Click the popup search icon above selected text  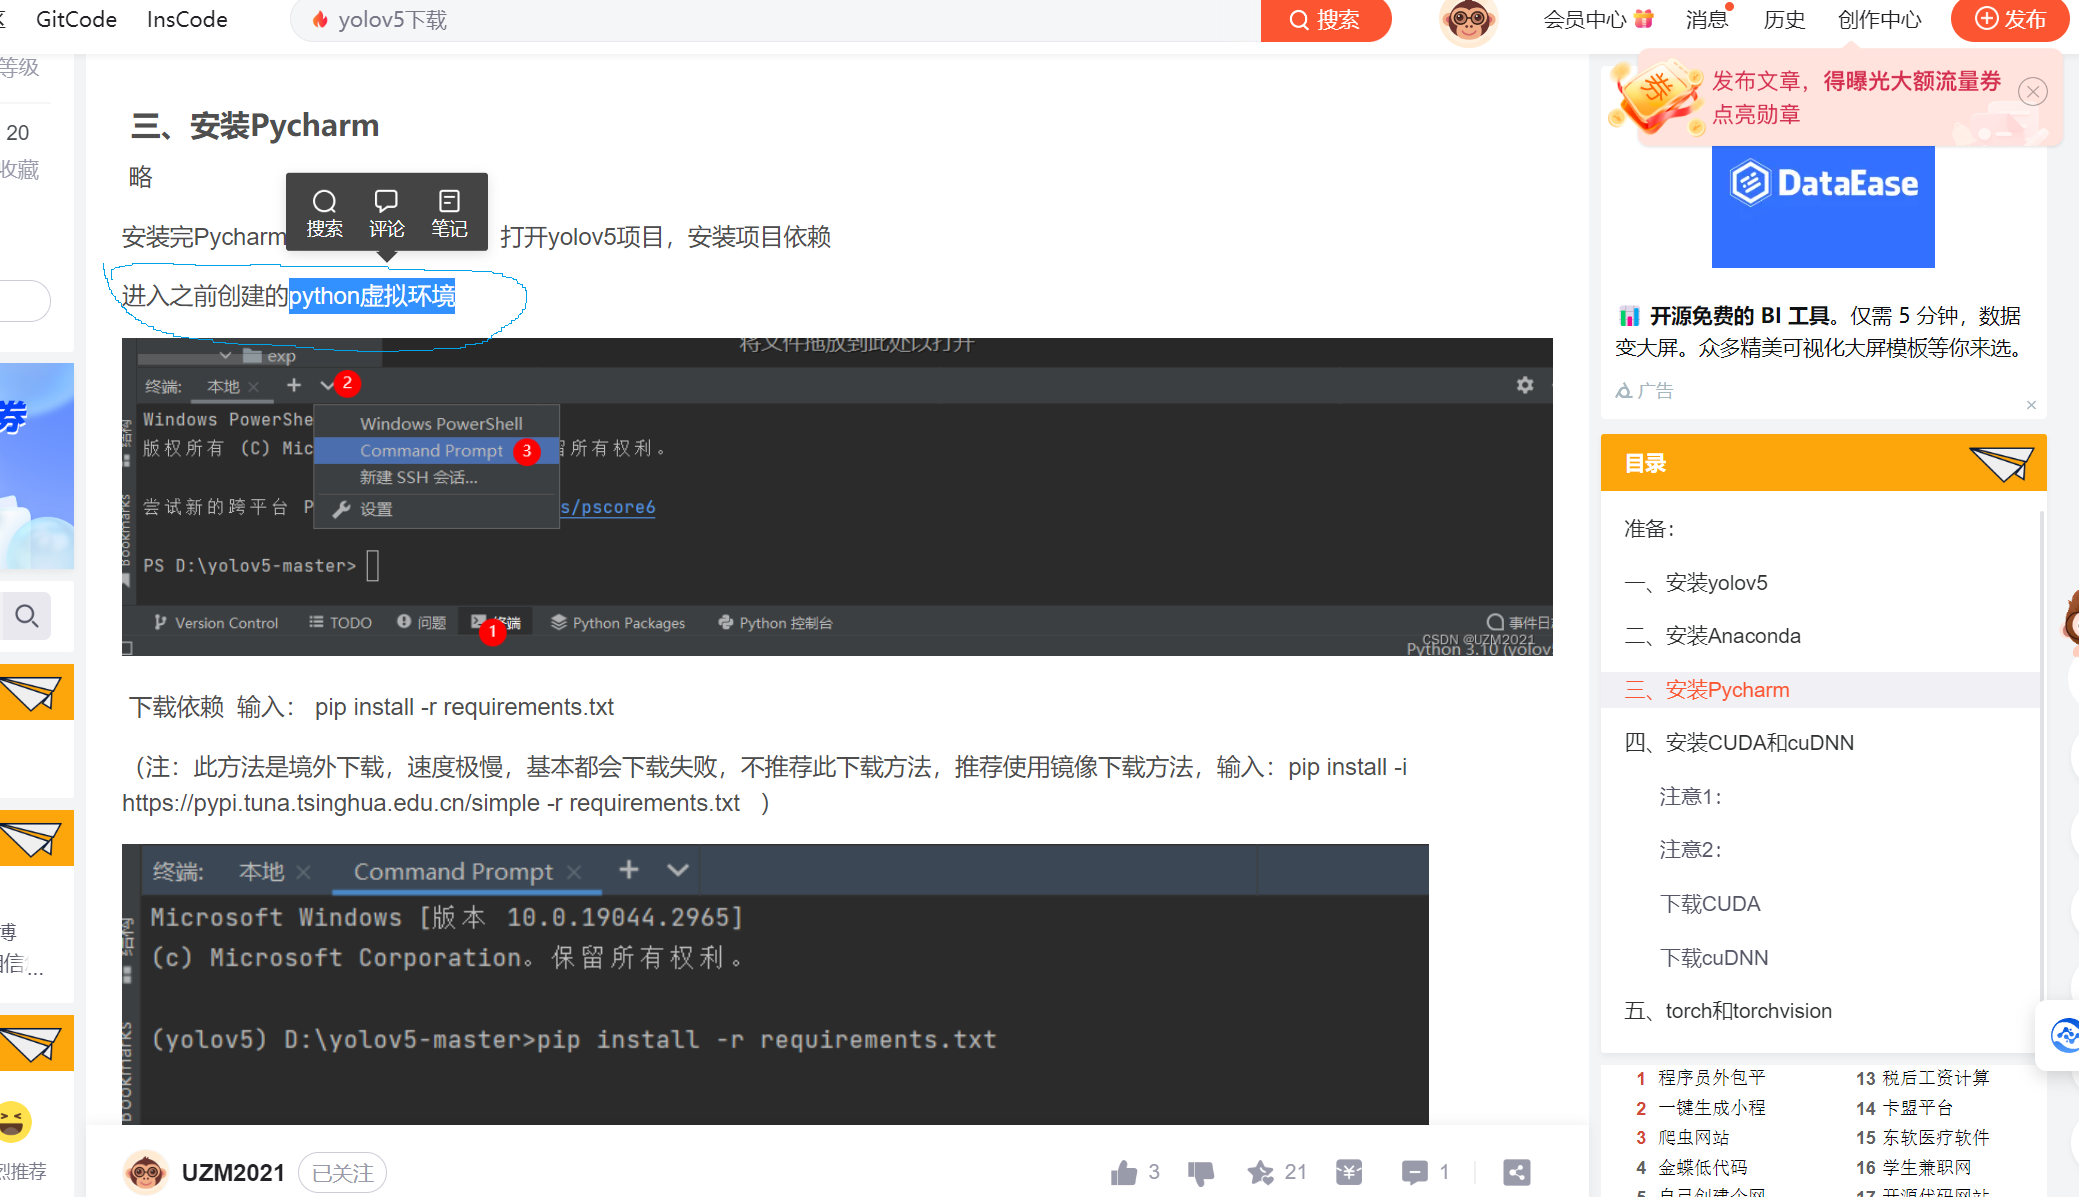coord(324,213)
